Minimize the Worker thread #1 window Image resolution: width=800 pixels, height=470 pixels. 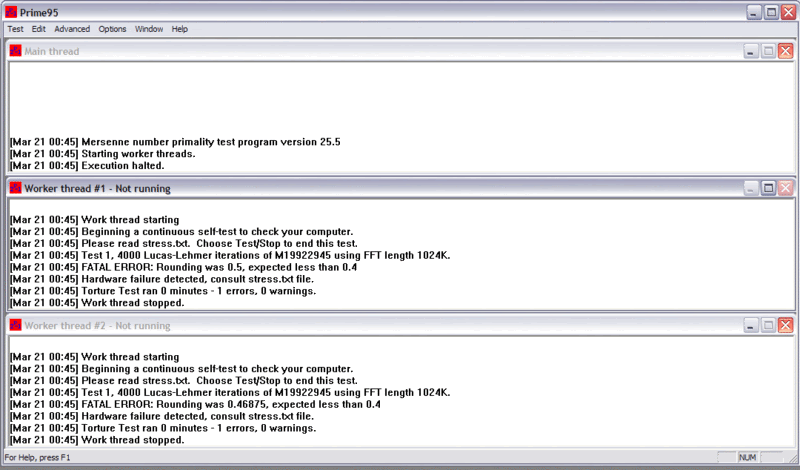750,188
